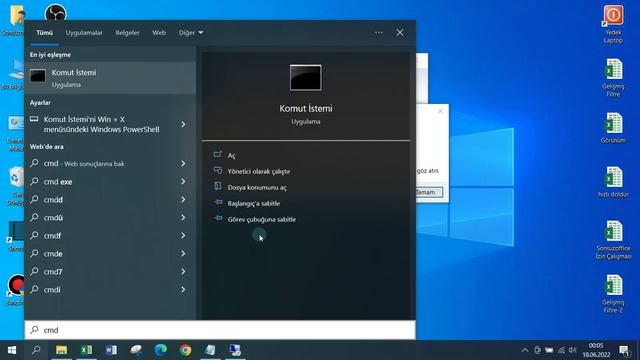The image size is (640, 360).
Task: Pin via Başlangıç'a sabitle
Action: click(x=253, y=203)
